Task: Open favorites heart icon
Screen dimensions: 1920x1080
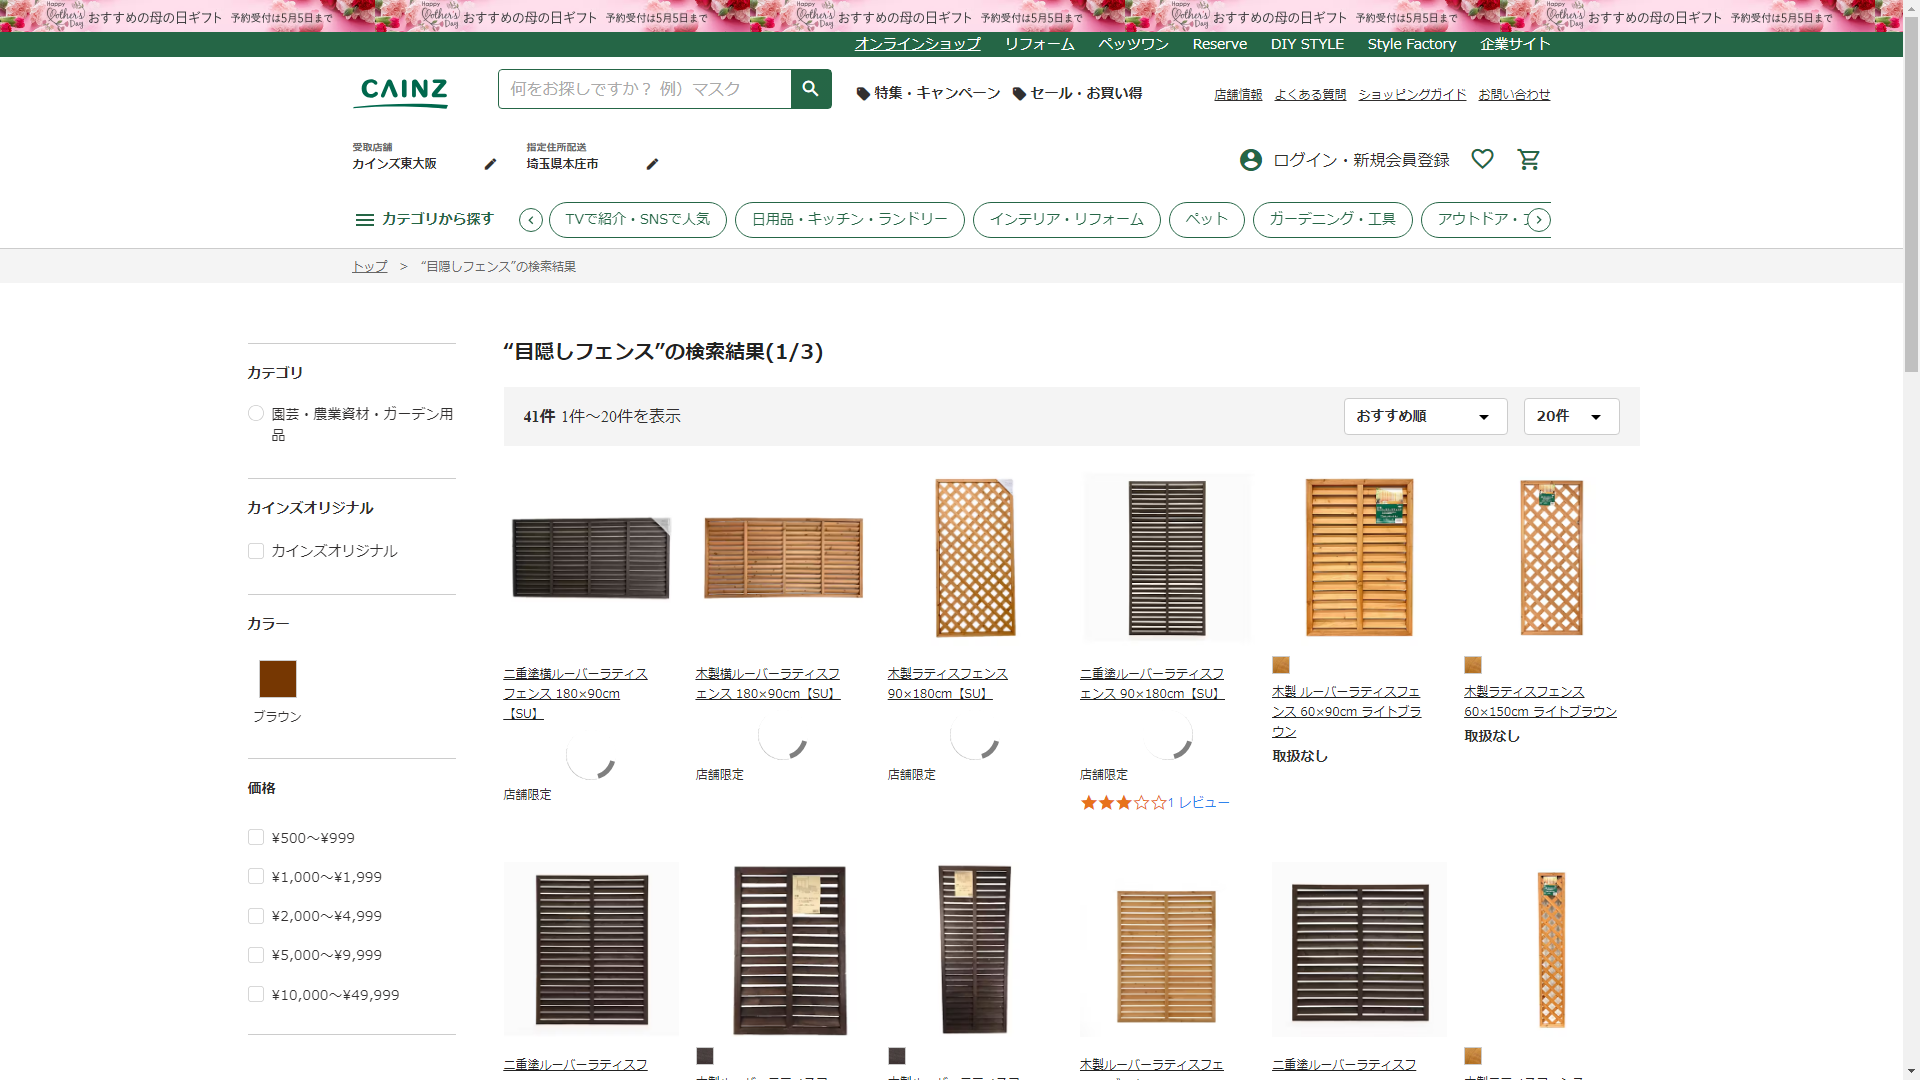Action: coord(1482,159)
